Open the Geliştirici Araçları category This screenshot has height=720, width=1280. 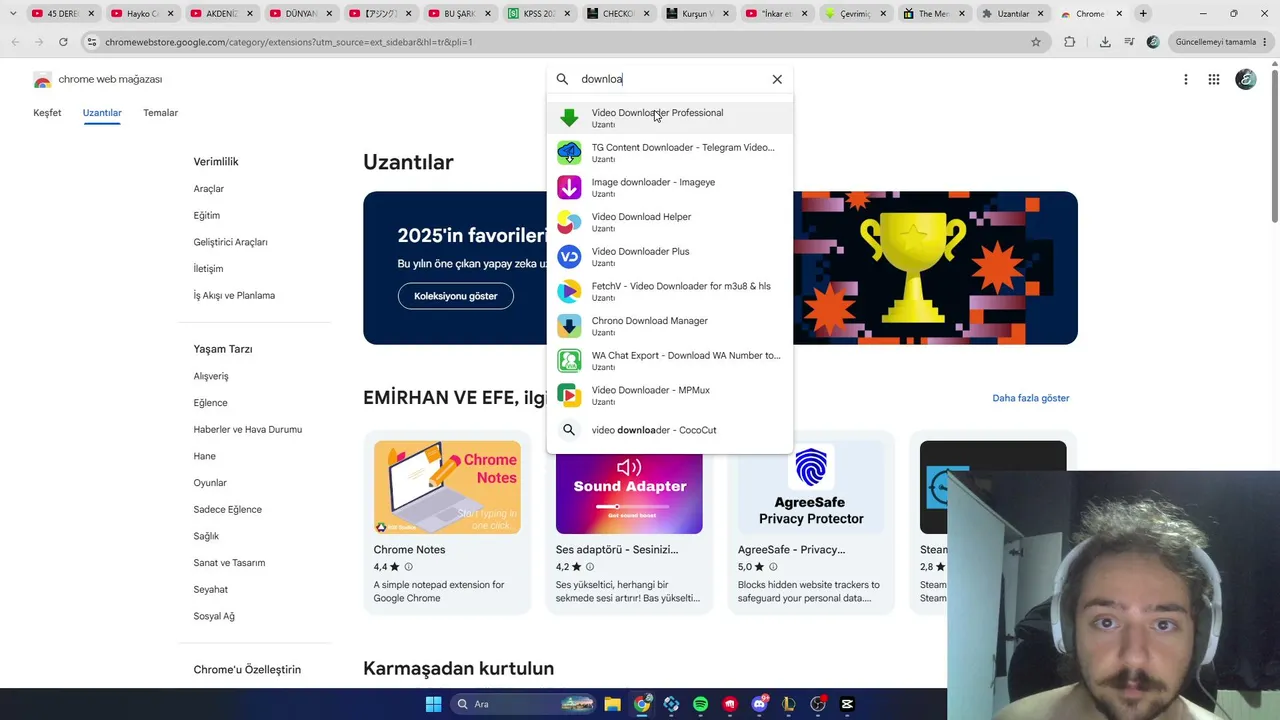(x=231, y=242)
